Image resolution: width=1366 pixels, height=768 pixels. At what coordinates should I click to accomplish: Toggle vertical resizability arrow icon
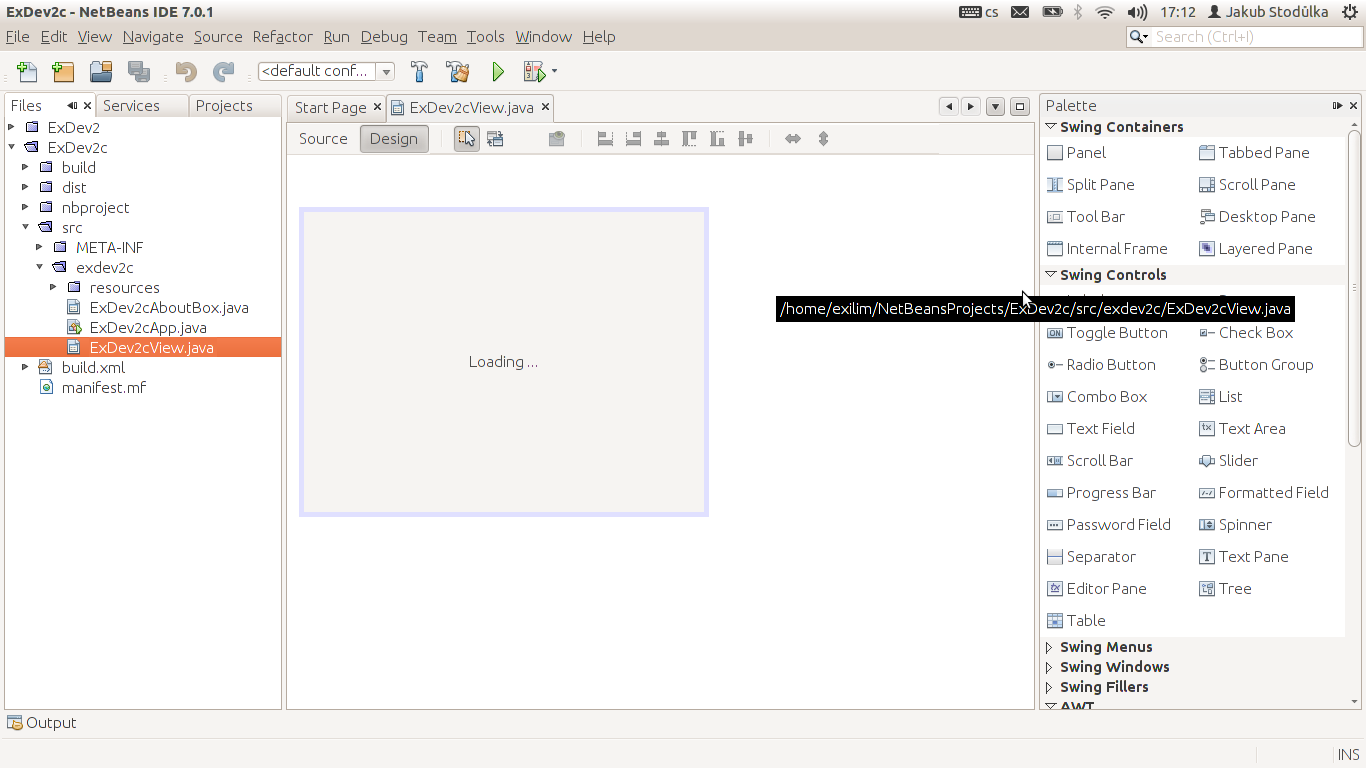point(823,139)
